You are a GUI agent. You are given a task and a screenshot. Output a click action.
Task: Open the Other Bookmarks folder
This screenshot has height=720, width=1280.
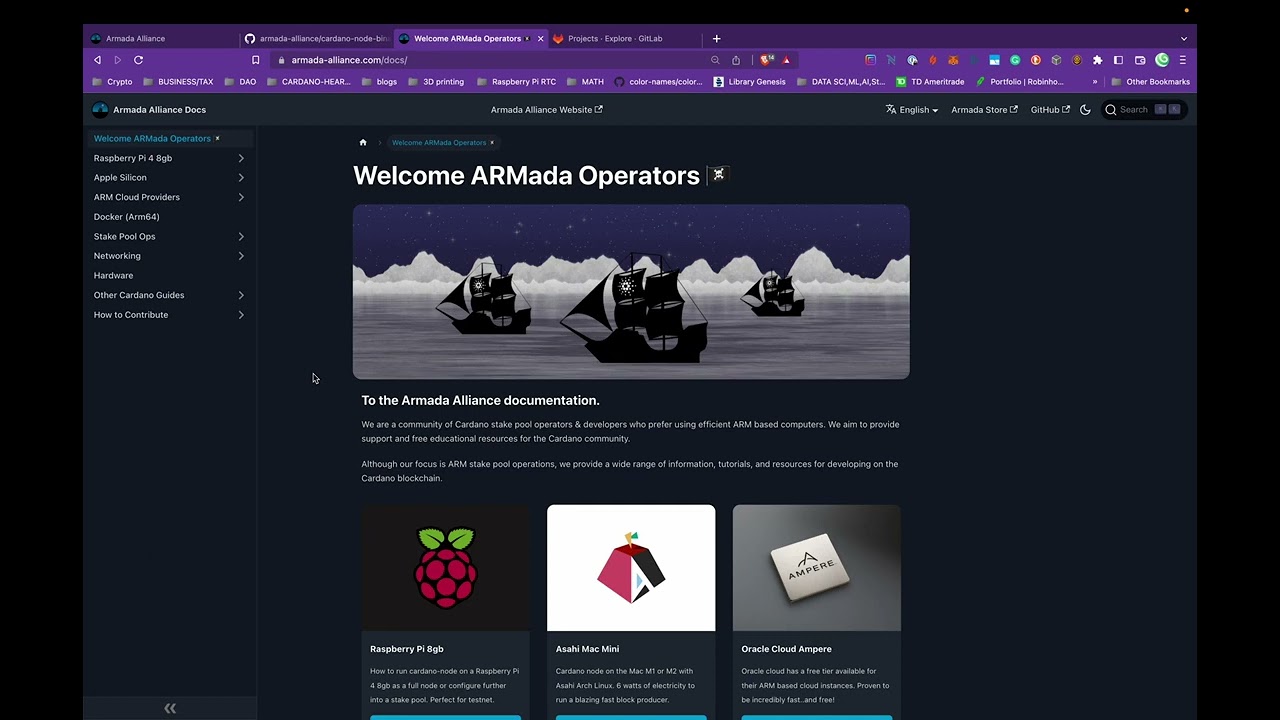tap(1150, 82)
